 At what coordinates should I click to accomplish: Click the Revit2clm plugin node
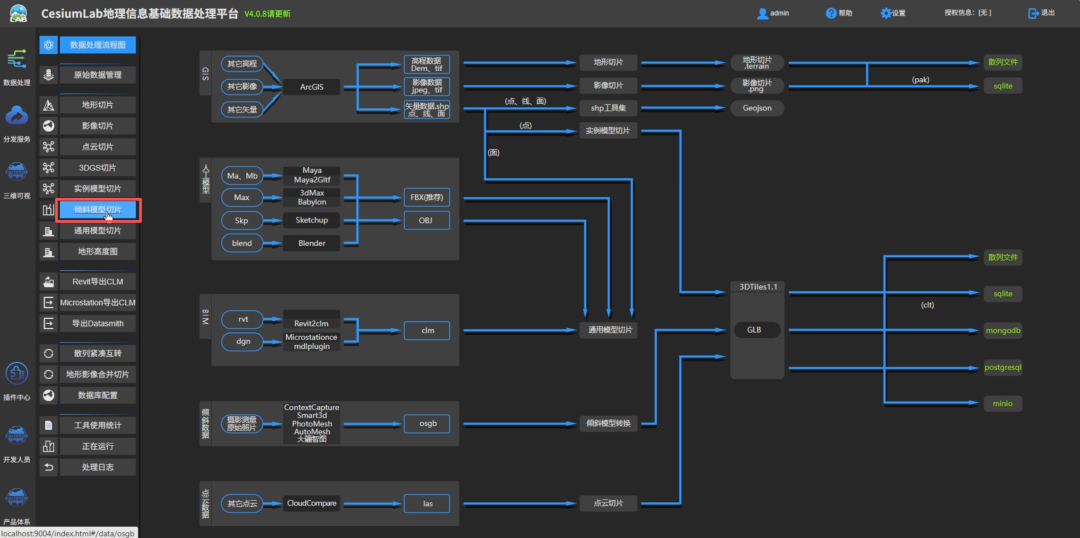[x=311, y=320]
